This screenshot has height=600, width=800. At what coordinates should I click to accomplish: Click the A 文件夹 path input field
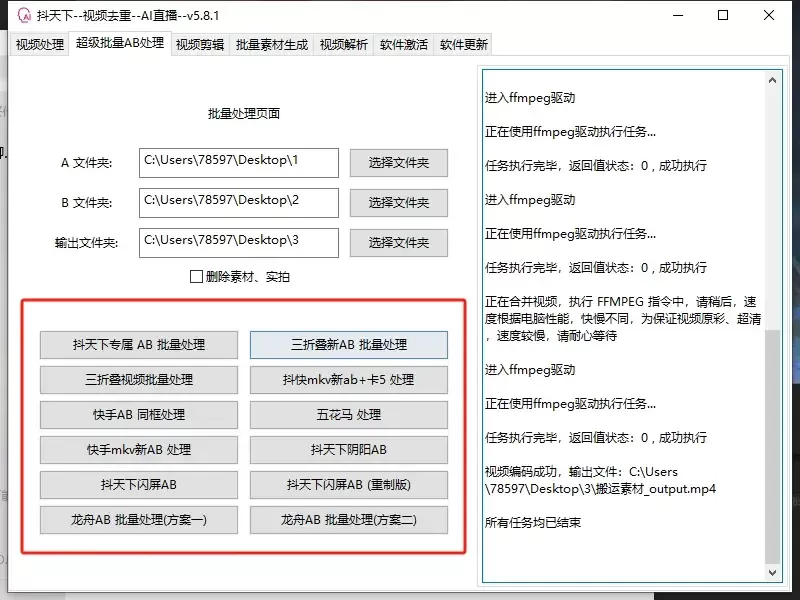point(239,163)
